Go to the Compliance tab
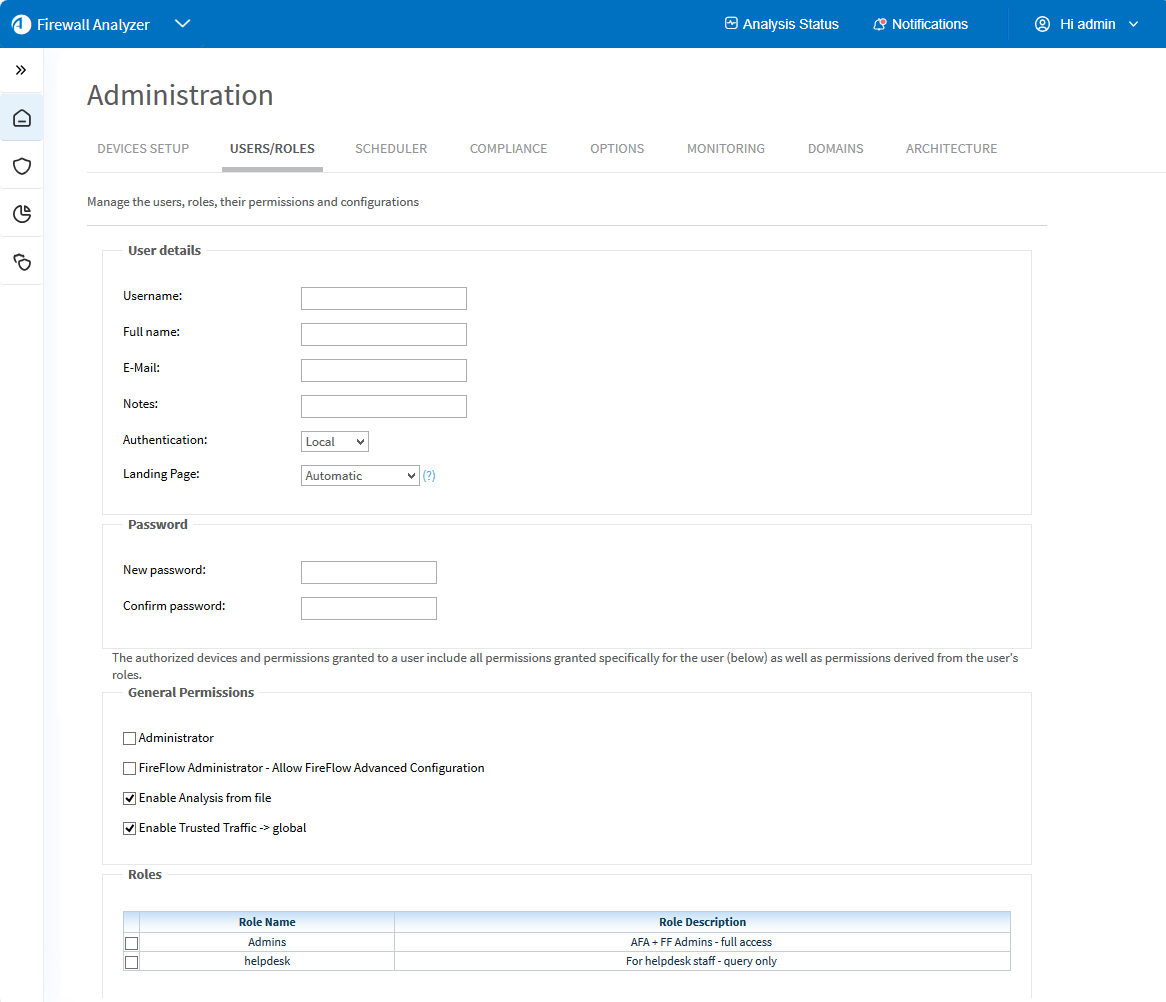Screen dimensions: 1166x1002 (508, 149)
